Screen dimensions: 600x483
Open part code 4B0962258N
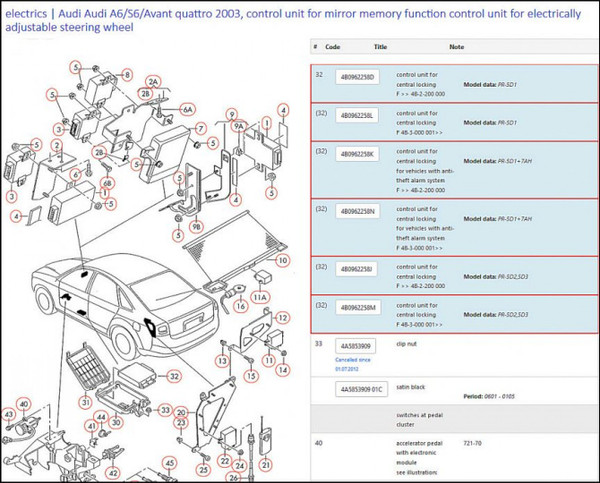tap(357, 211)
